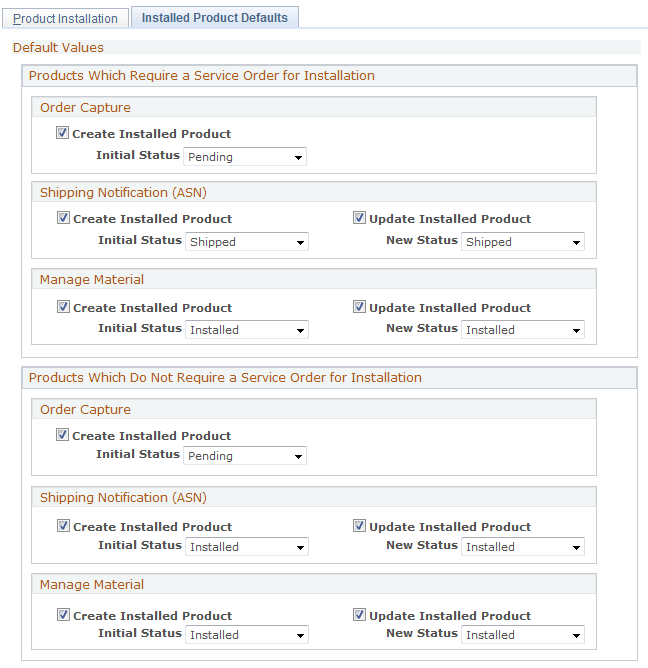
Task: Toggle Create Installed Product in first Manage Material section
Action: 64,307
